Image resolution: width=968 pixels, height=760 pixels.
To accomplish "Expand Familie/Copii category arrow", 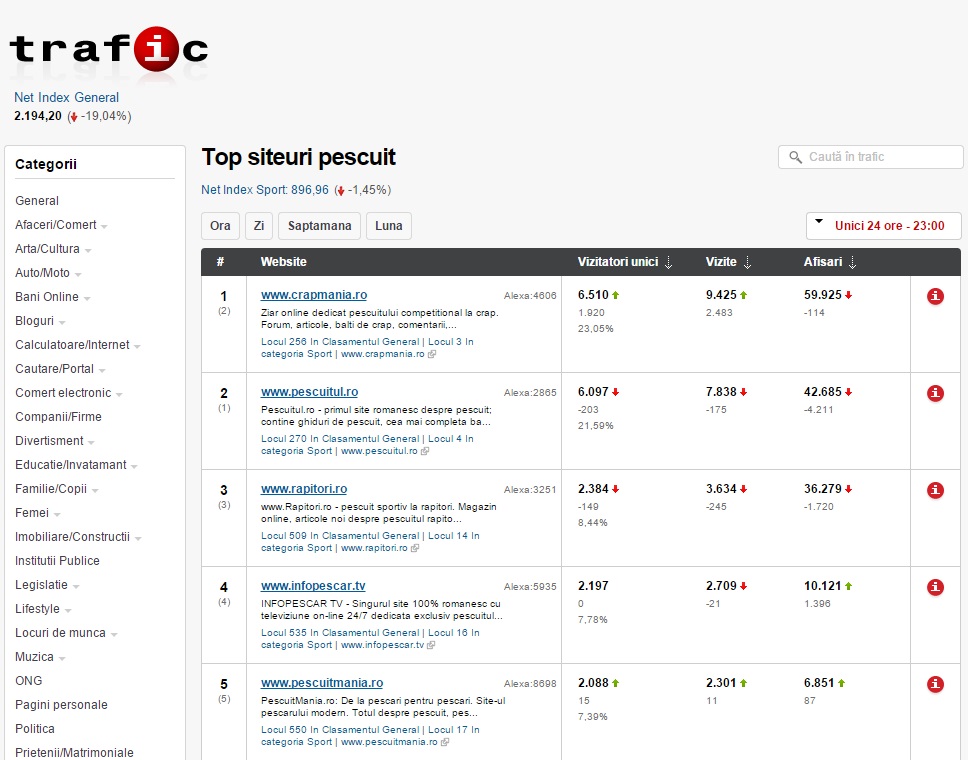I will point(94,491).
